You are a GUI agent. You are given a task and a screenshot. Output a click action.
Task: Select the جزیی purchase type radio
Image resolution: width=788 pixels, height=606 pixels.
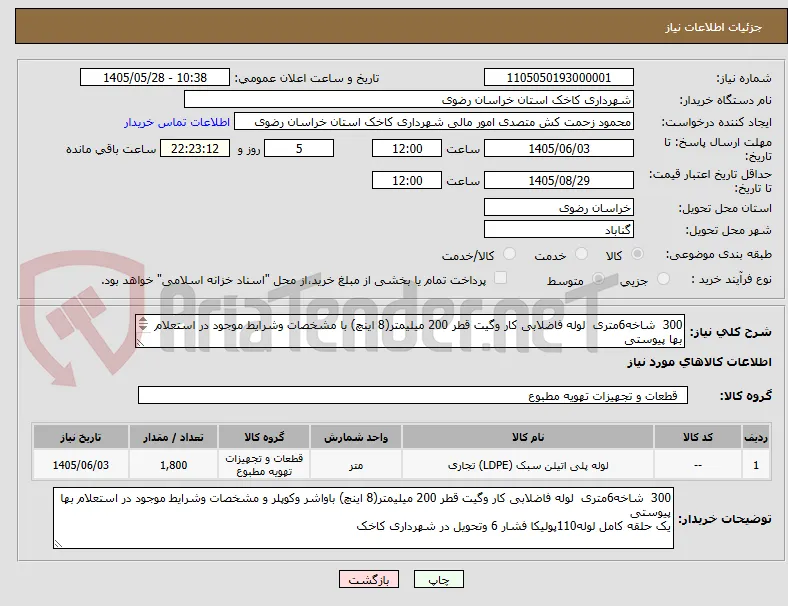663,278
